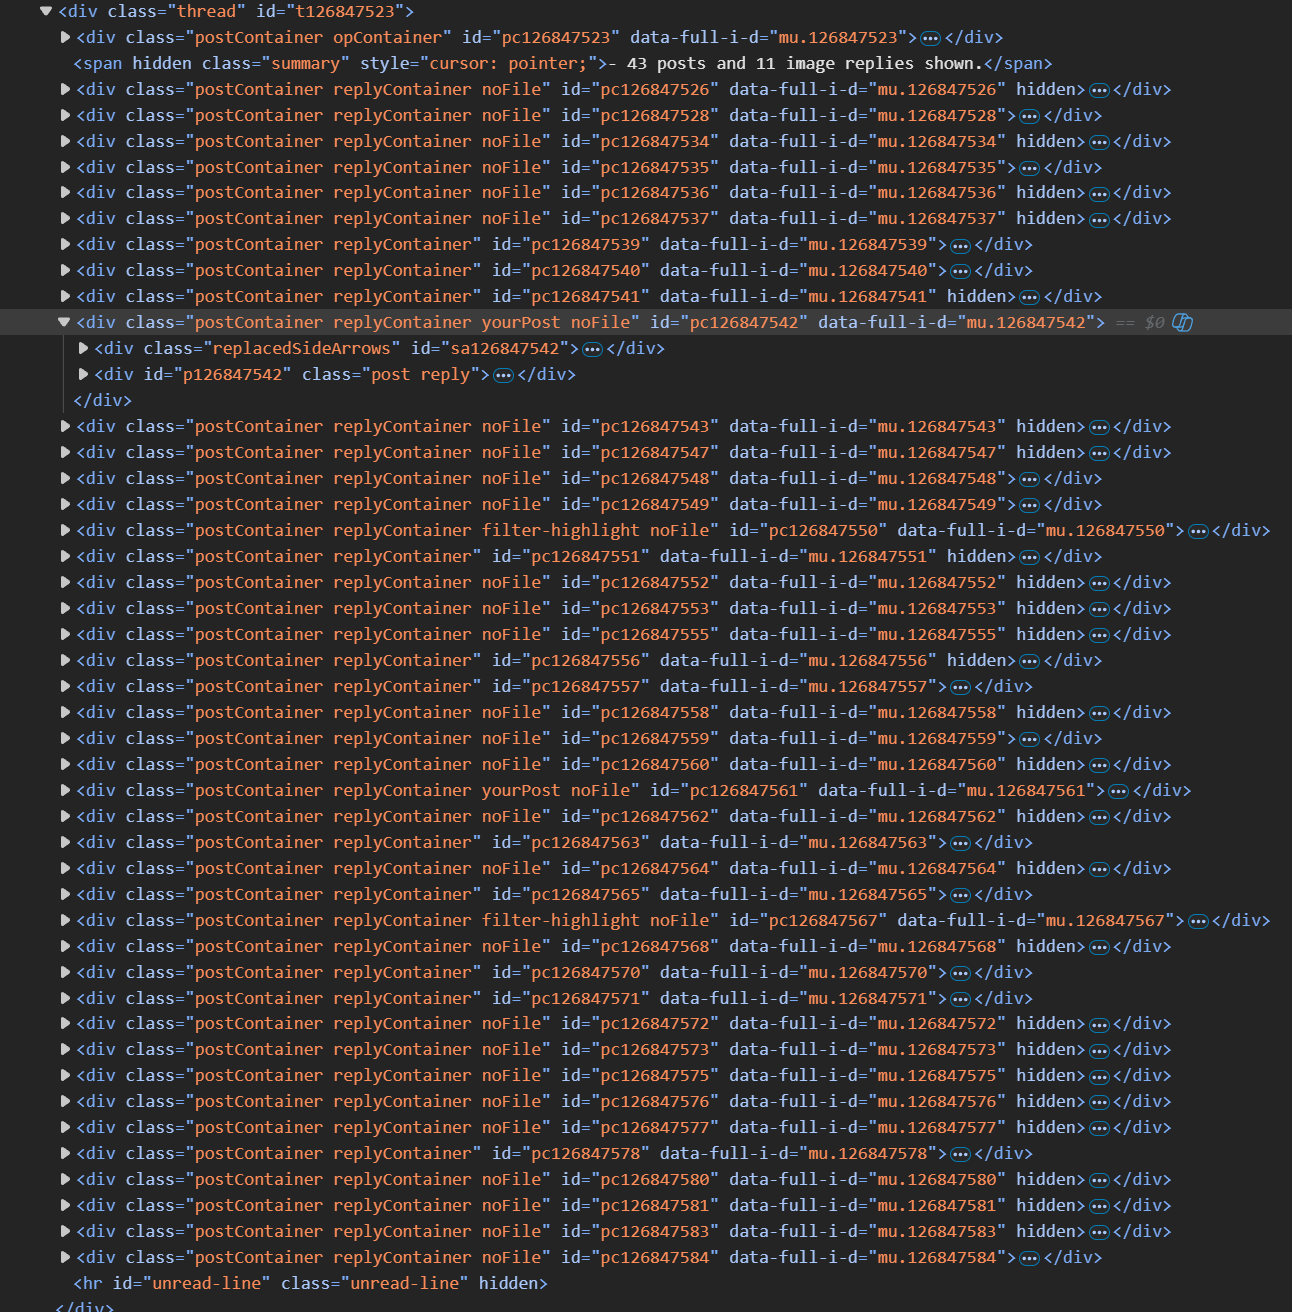
Task: Click id value "t126847523"
Action: tap(344, 12)
